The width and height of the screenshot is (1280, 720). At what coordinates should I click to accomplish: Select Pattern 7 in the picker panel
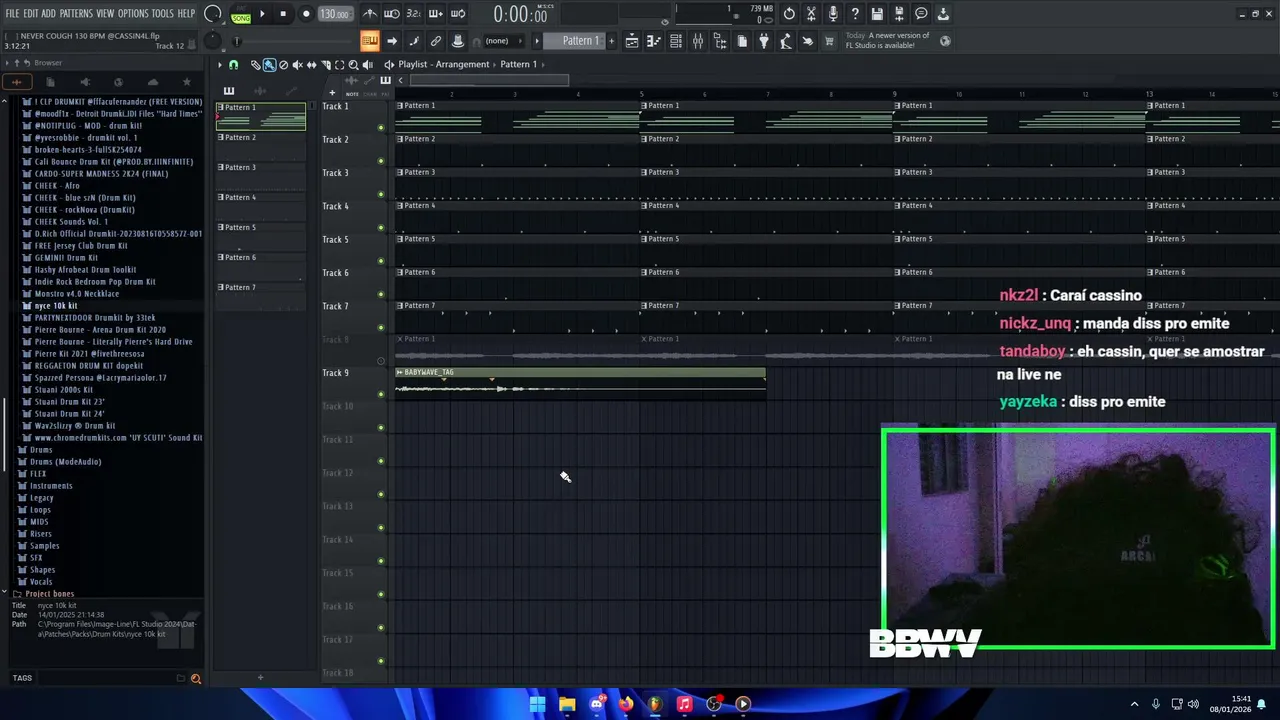click(261, 297)
